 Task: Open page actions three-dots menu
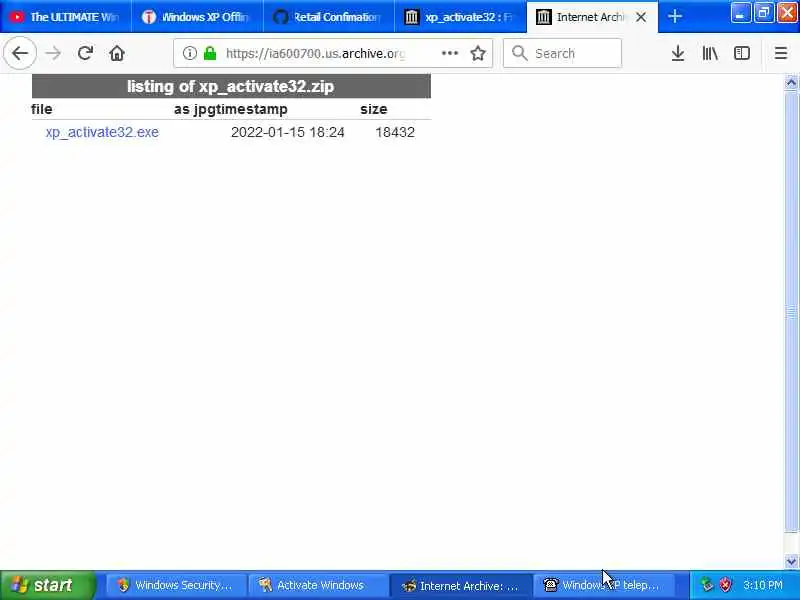(449, 53)
